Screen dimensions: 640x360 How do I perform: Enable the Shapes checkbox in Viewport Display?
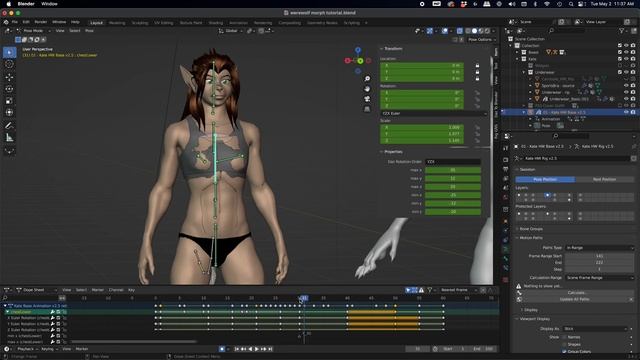(x=564, y=344)
